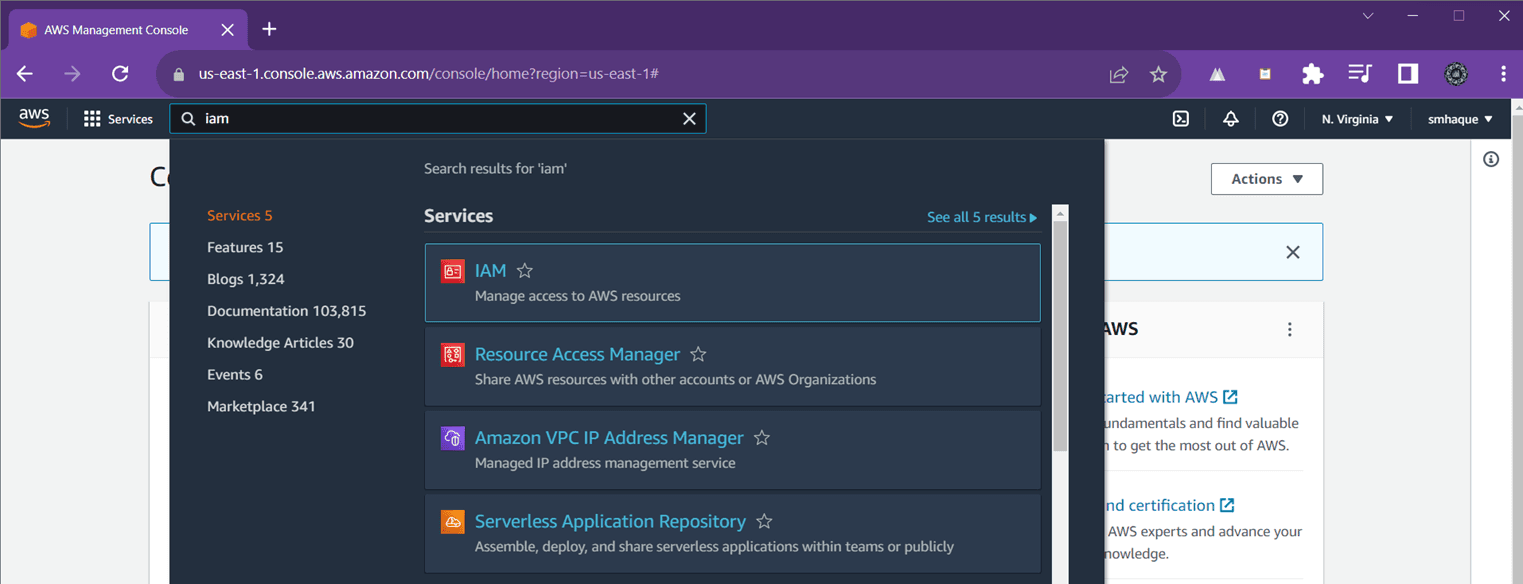
Task: Open the N. Virginia region dropdown
Action: coord(1356,118)
